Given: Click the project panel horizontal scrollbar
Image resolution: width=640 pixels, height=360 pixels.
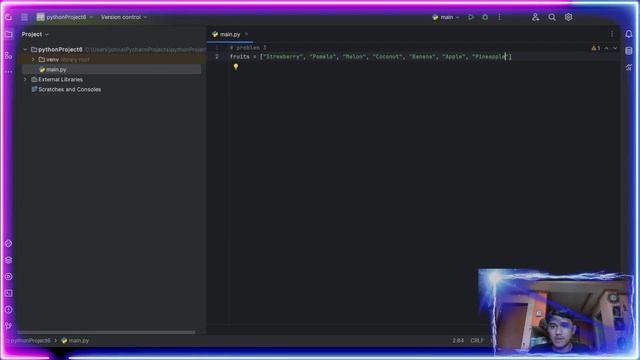Looking at the screenshot, I should tap(106, 332).
